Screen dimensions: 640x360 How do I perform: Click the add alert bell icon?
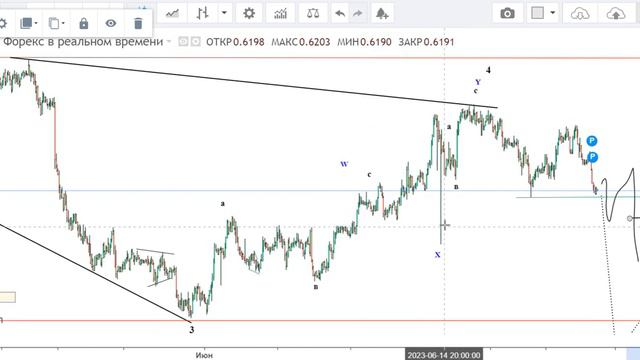[x=382, y=13]
